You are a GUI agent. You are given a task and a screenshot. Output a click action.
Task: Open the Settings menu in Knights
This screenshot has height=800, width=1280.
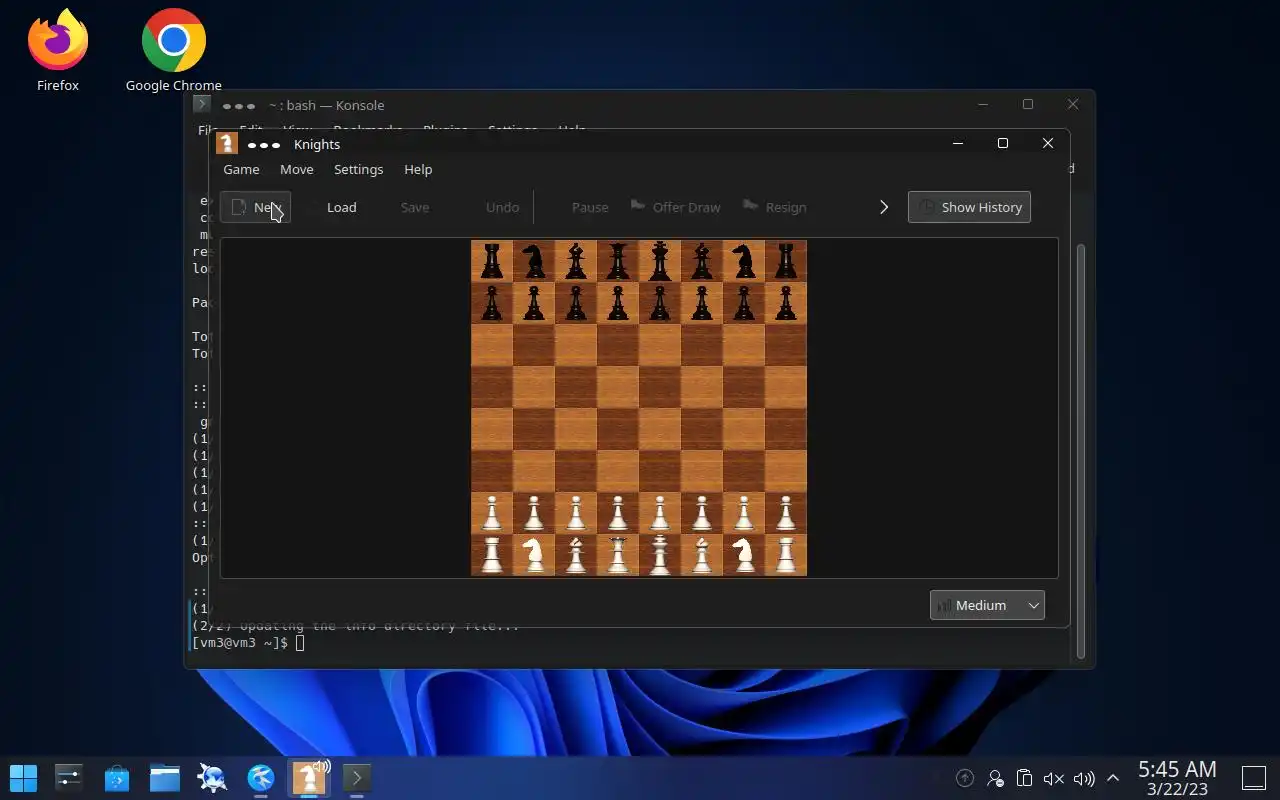358,169
